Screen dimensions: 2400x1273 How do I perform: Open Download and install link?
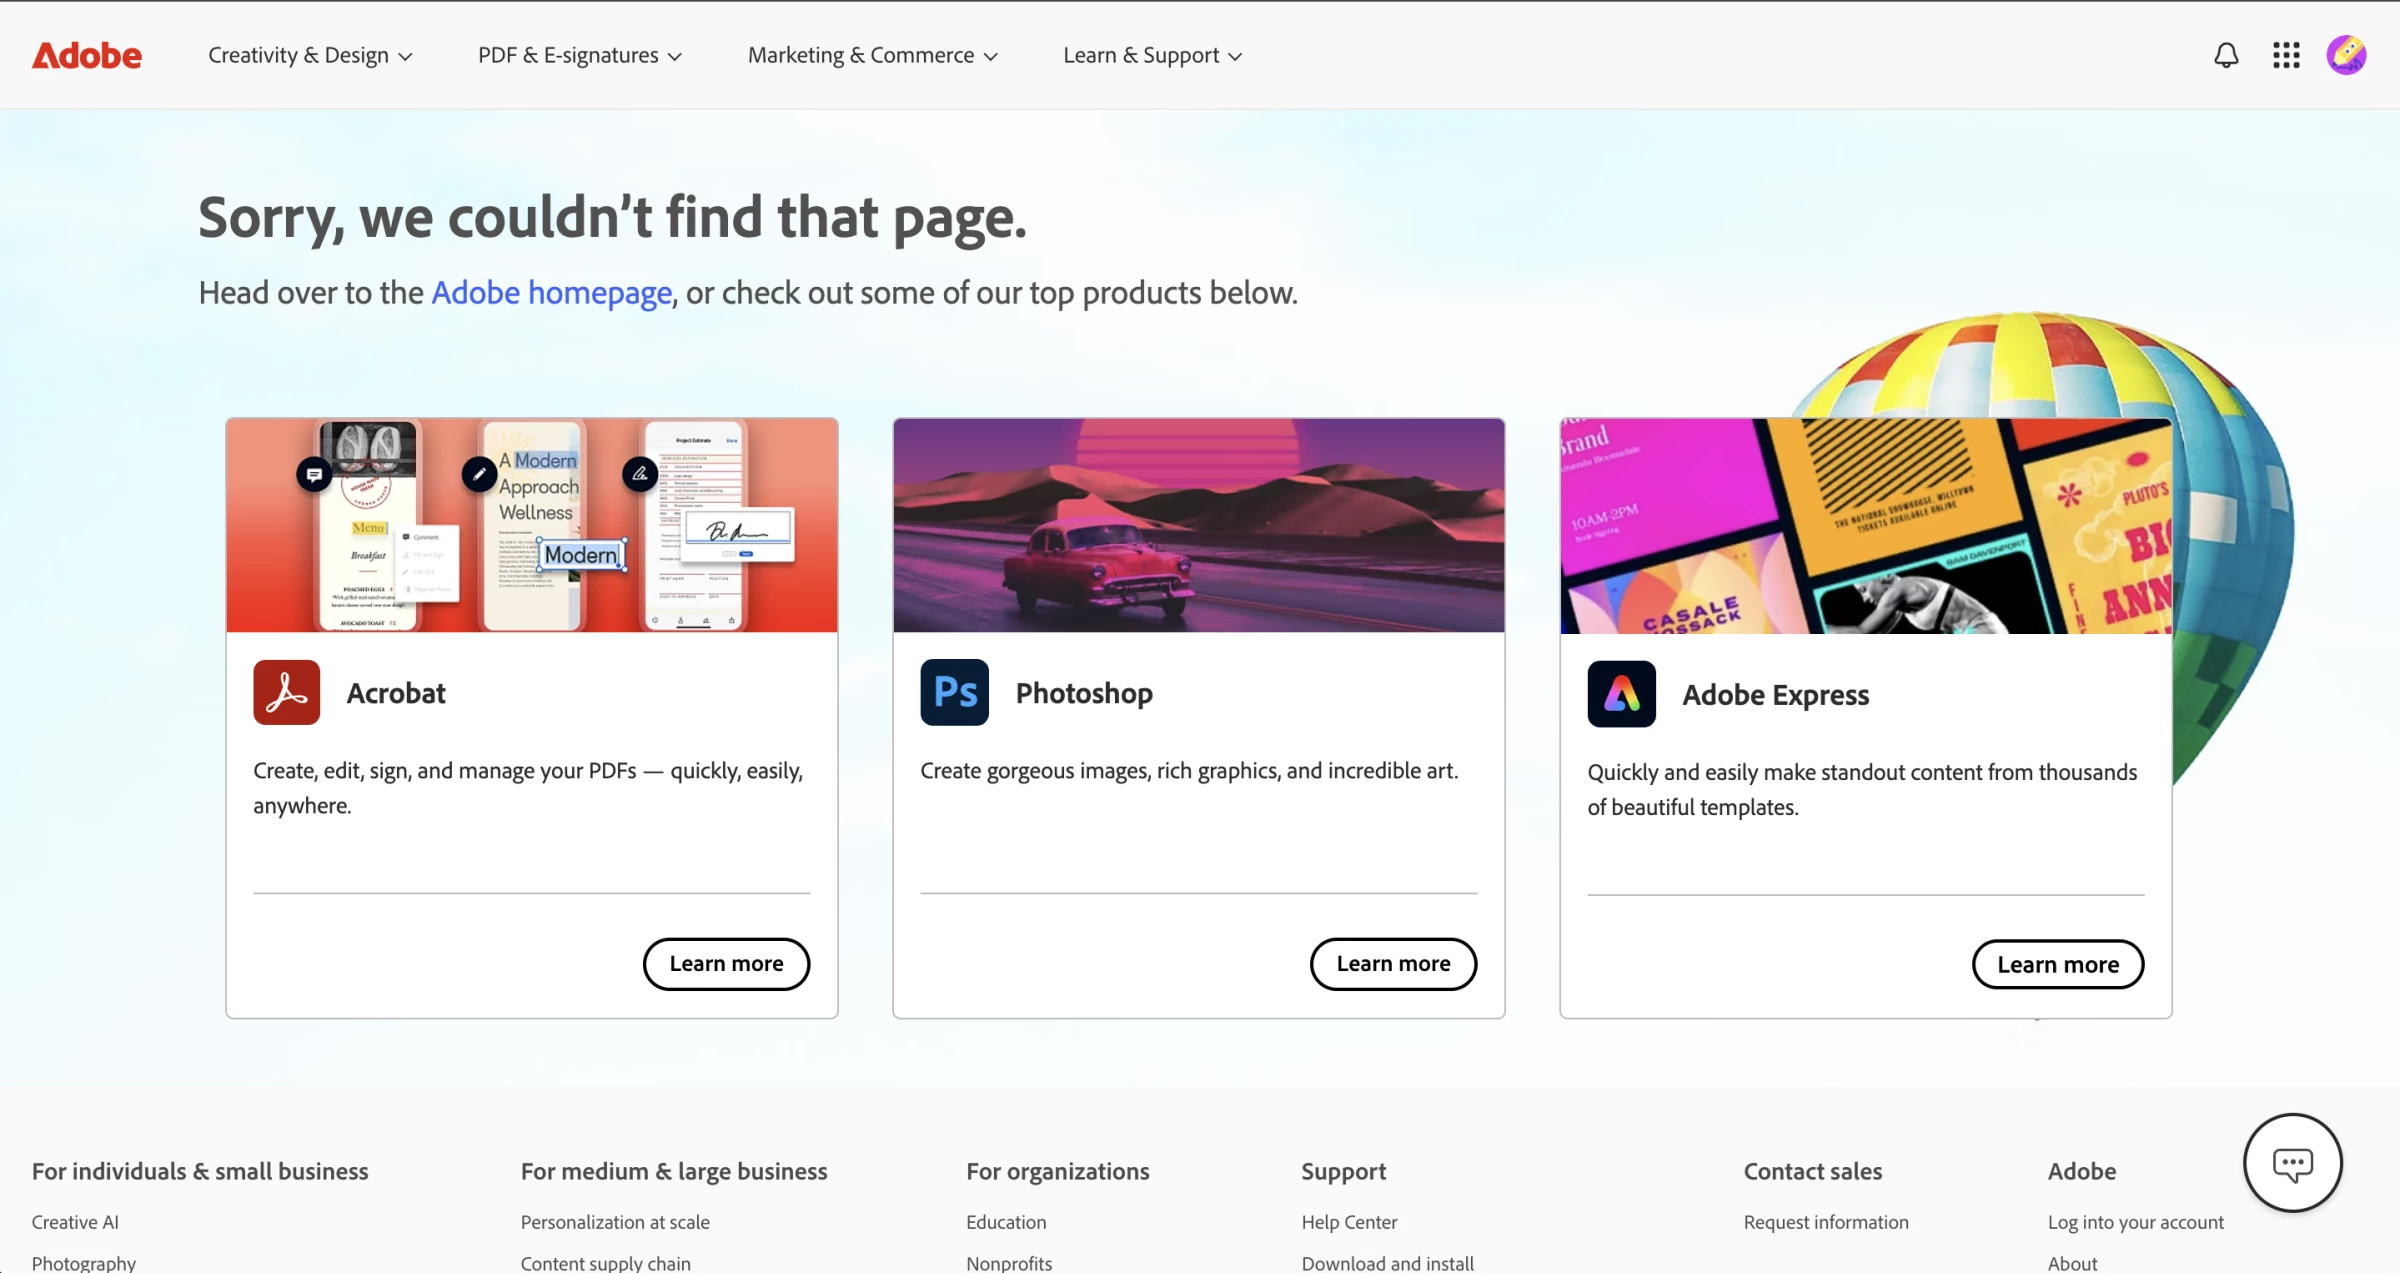(x=1388, y=1263)
